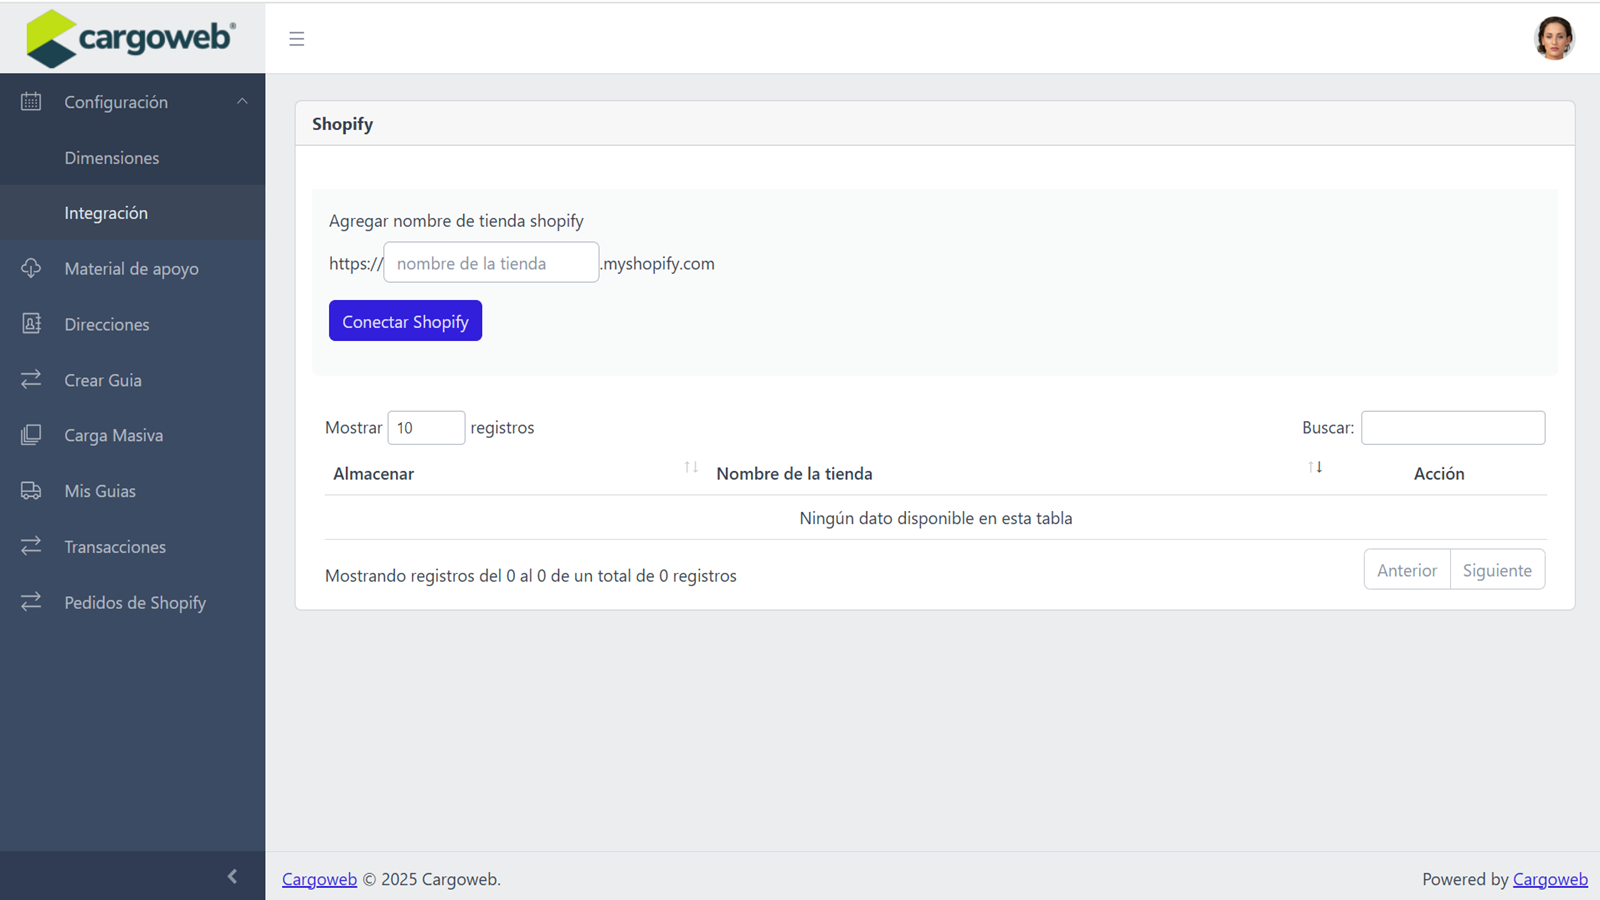Toggle the hamburger menu icon
The width and height of the screenshot is (1600, 900).
coord(297,39)
